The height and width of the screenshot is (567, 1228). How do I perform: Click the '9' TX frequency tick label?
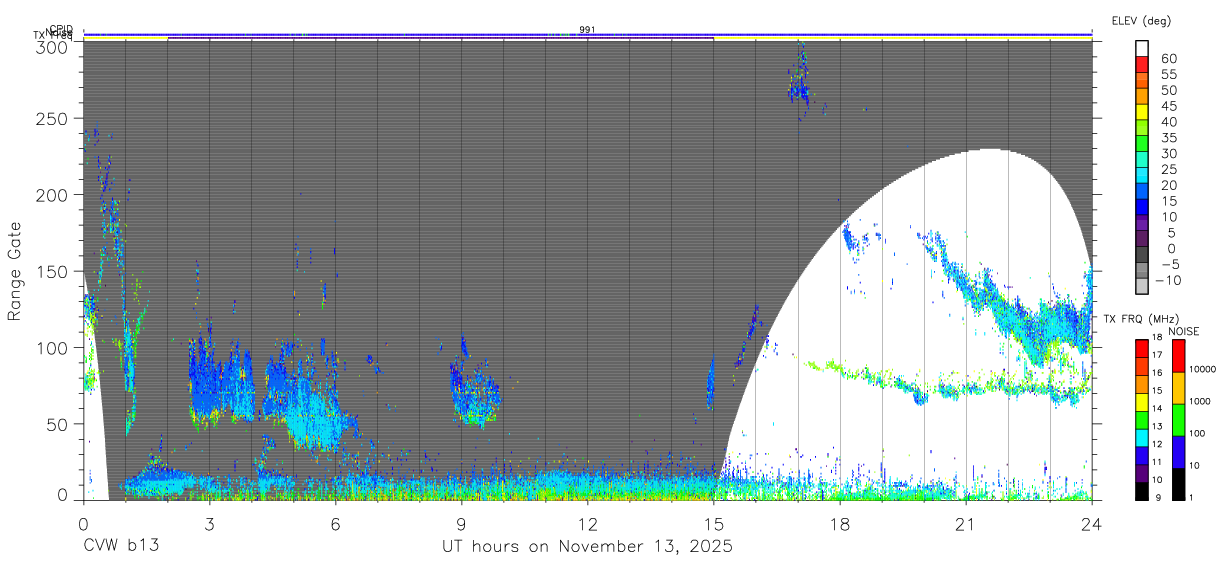[1160, 497]
